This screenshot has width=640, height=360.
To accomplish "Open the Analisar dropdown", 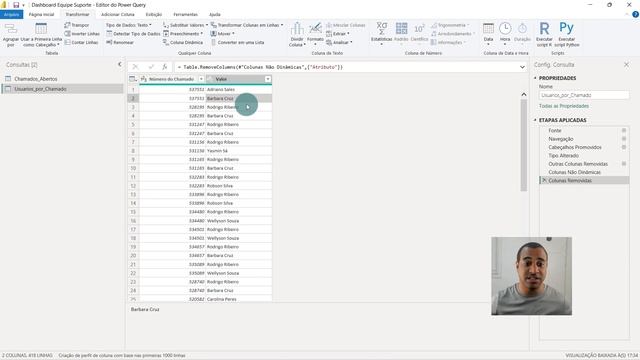I will [339, 42].
